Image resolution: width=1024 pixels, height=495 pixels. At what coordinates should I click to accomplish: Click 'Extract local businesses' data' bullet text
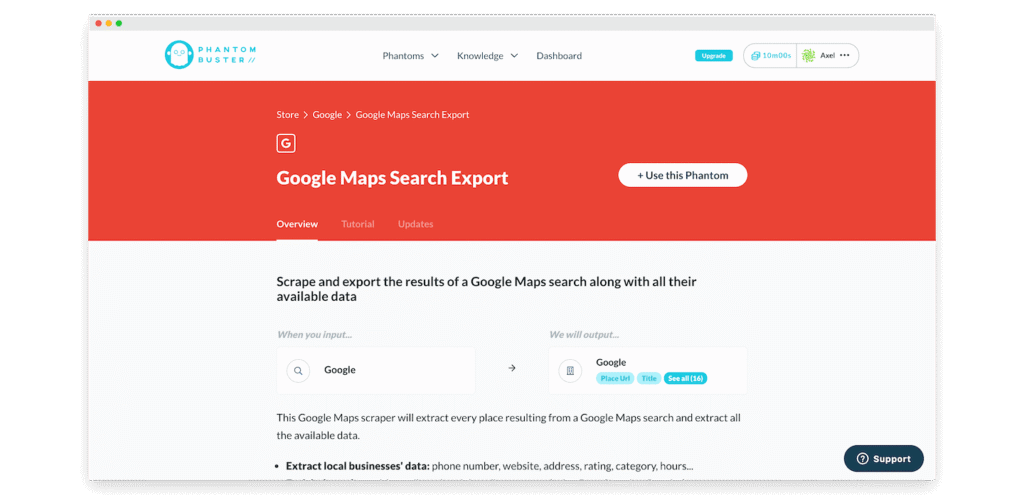pyautogui.click(x=357, y=466)
